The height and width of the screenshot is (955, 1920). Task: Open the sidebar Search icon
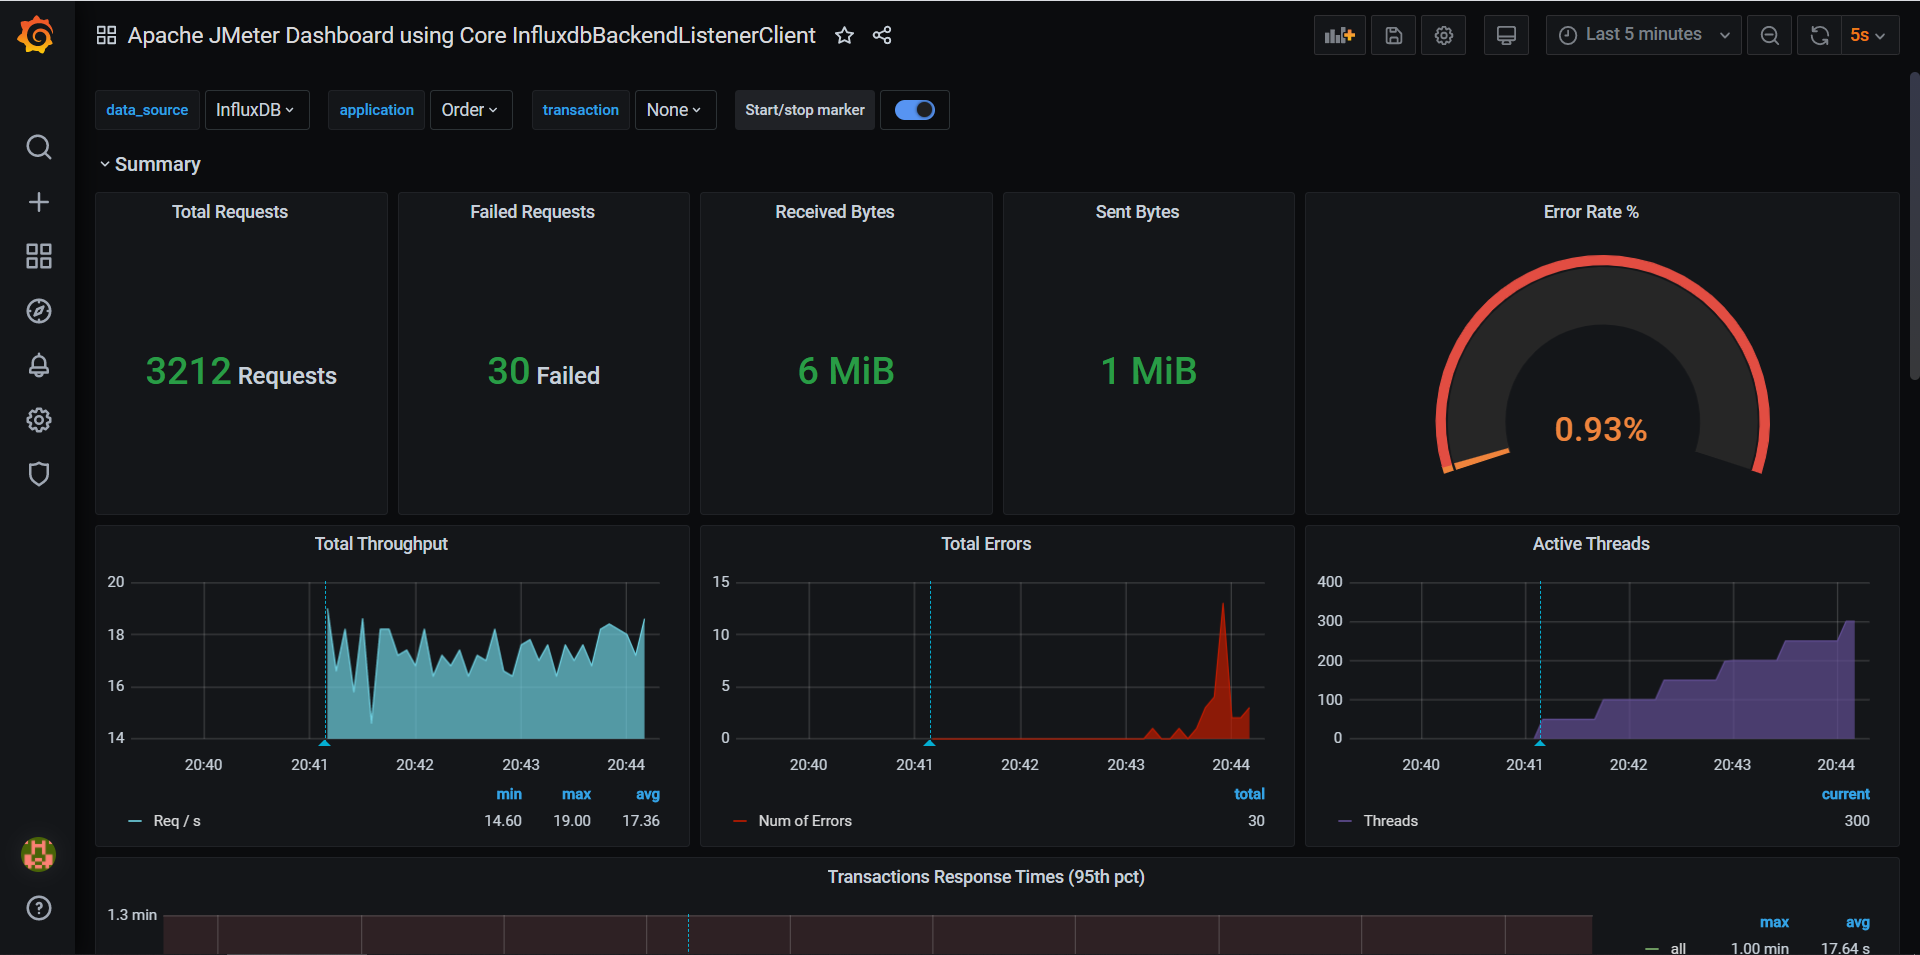tap(38, 147)
